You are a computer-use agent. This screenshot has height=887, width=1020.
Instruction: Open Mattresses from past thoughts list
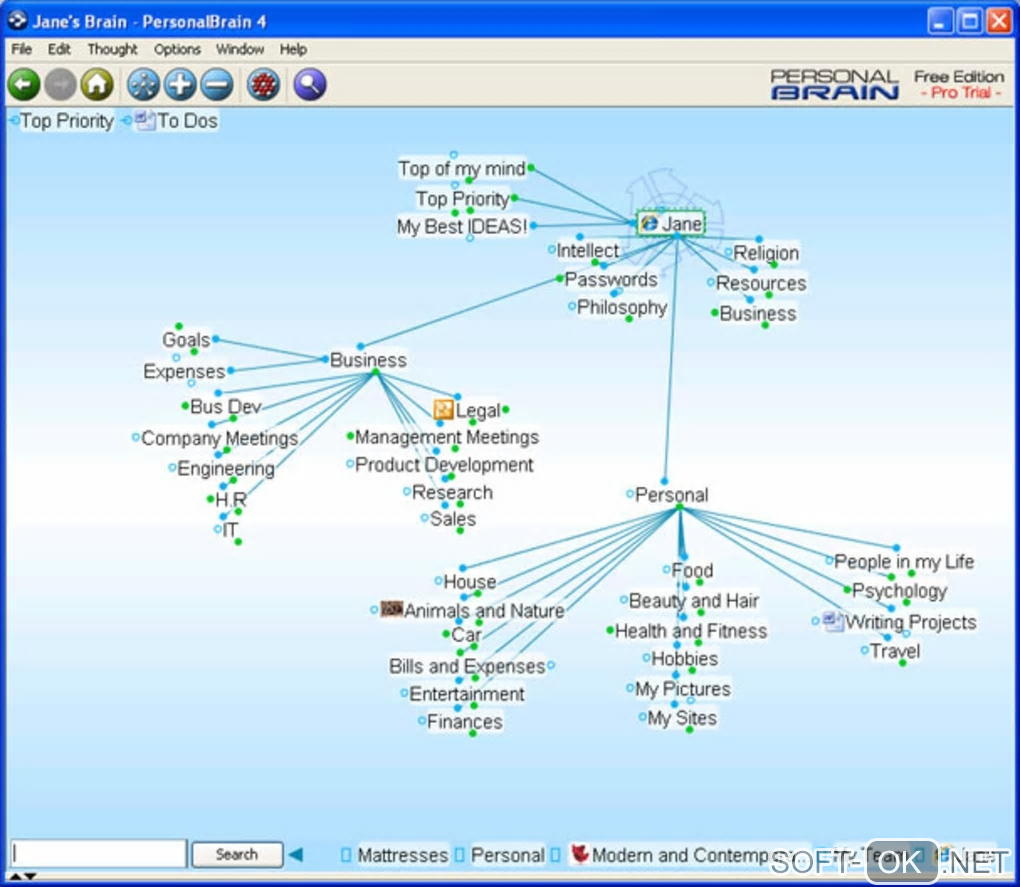403,854
